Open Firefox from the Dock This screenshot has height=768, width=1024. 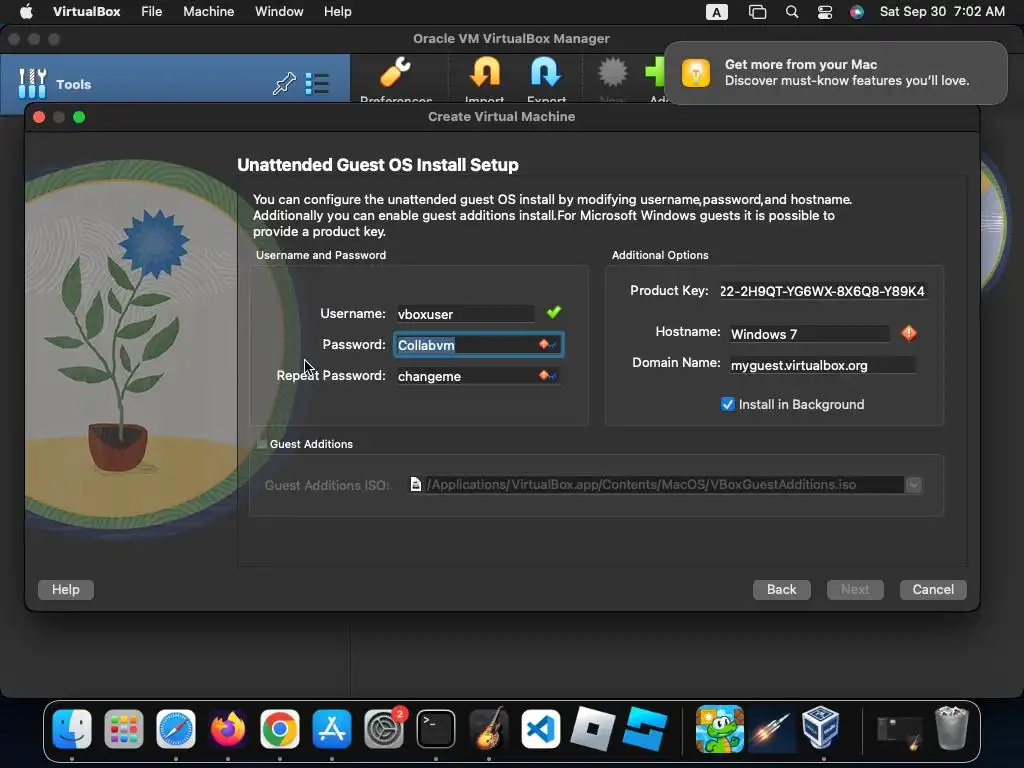point(227,728)
